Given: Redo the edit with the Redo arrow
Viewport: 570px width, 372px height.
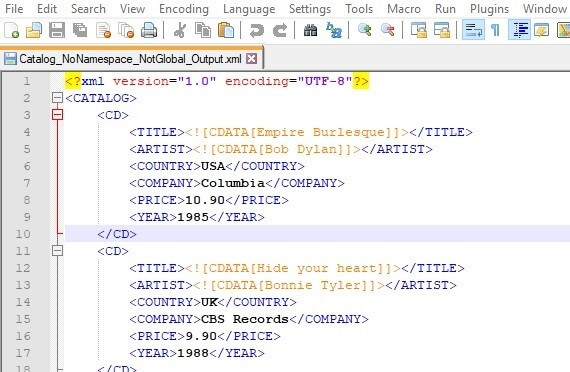Looking at the screenshot, I should 280,30.
